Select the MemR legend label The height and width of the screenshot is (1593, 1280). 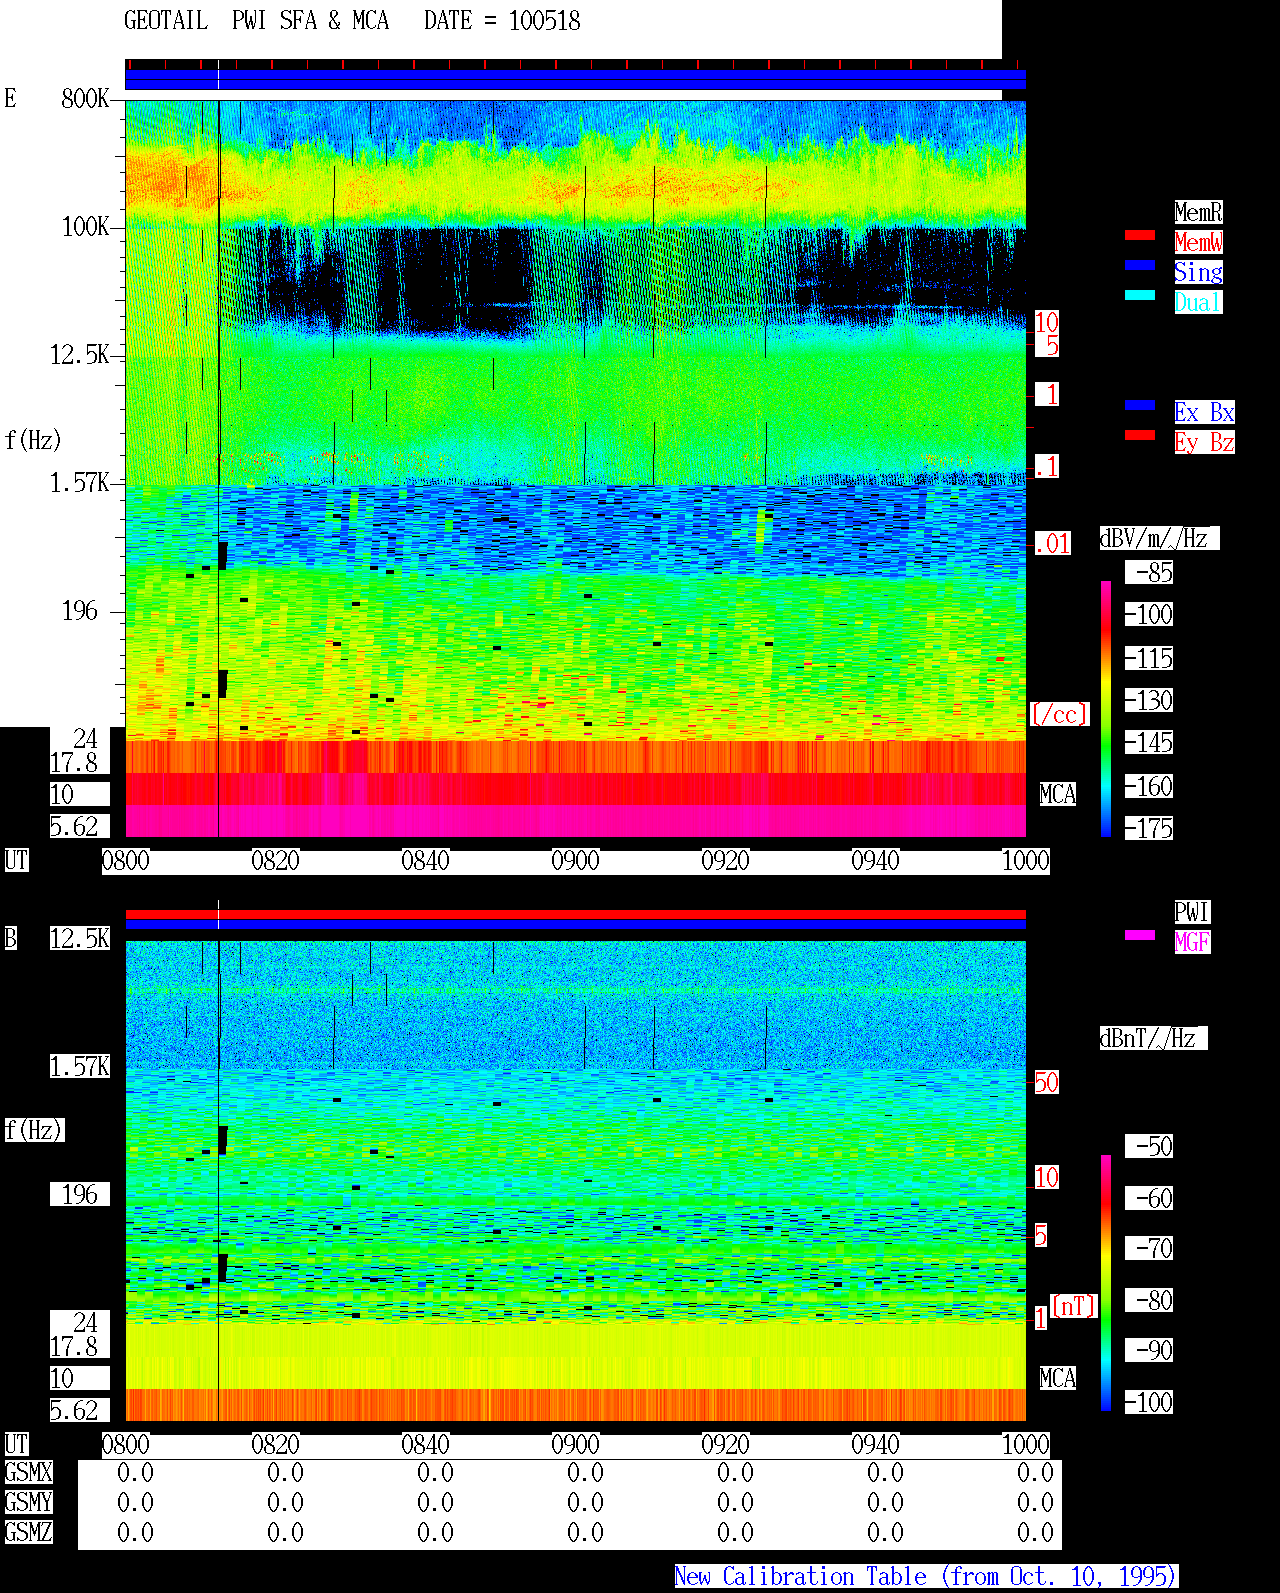[1198, 212]
